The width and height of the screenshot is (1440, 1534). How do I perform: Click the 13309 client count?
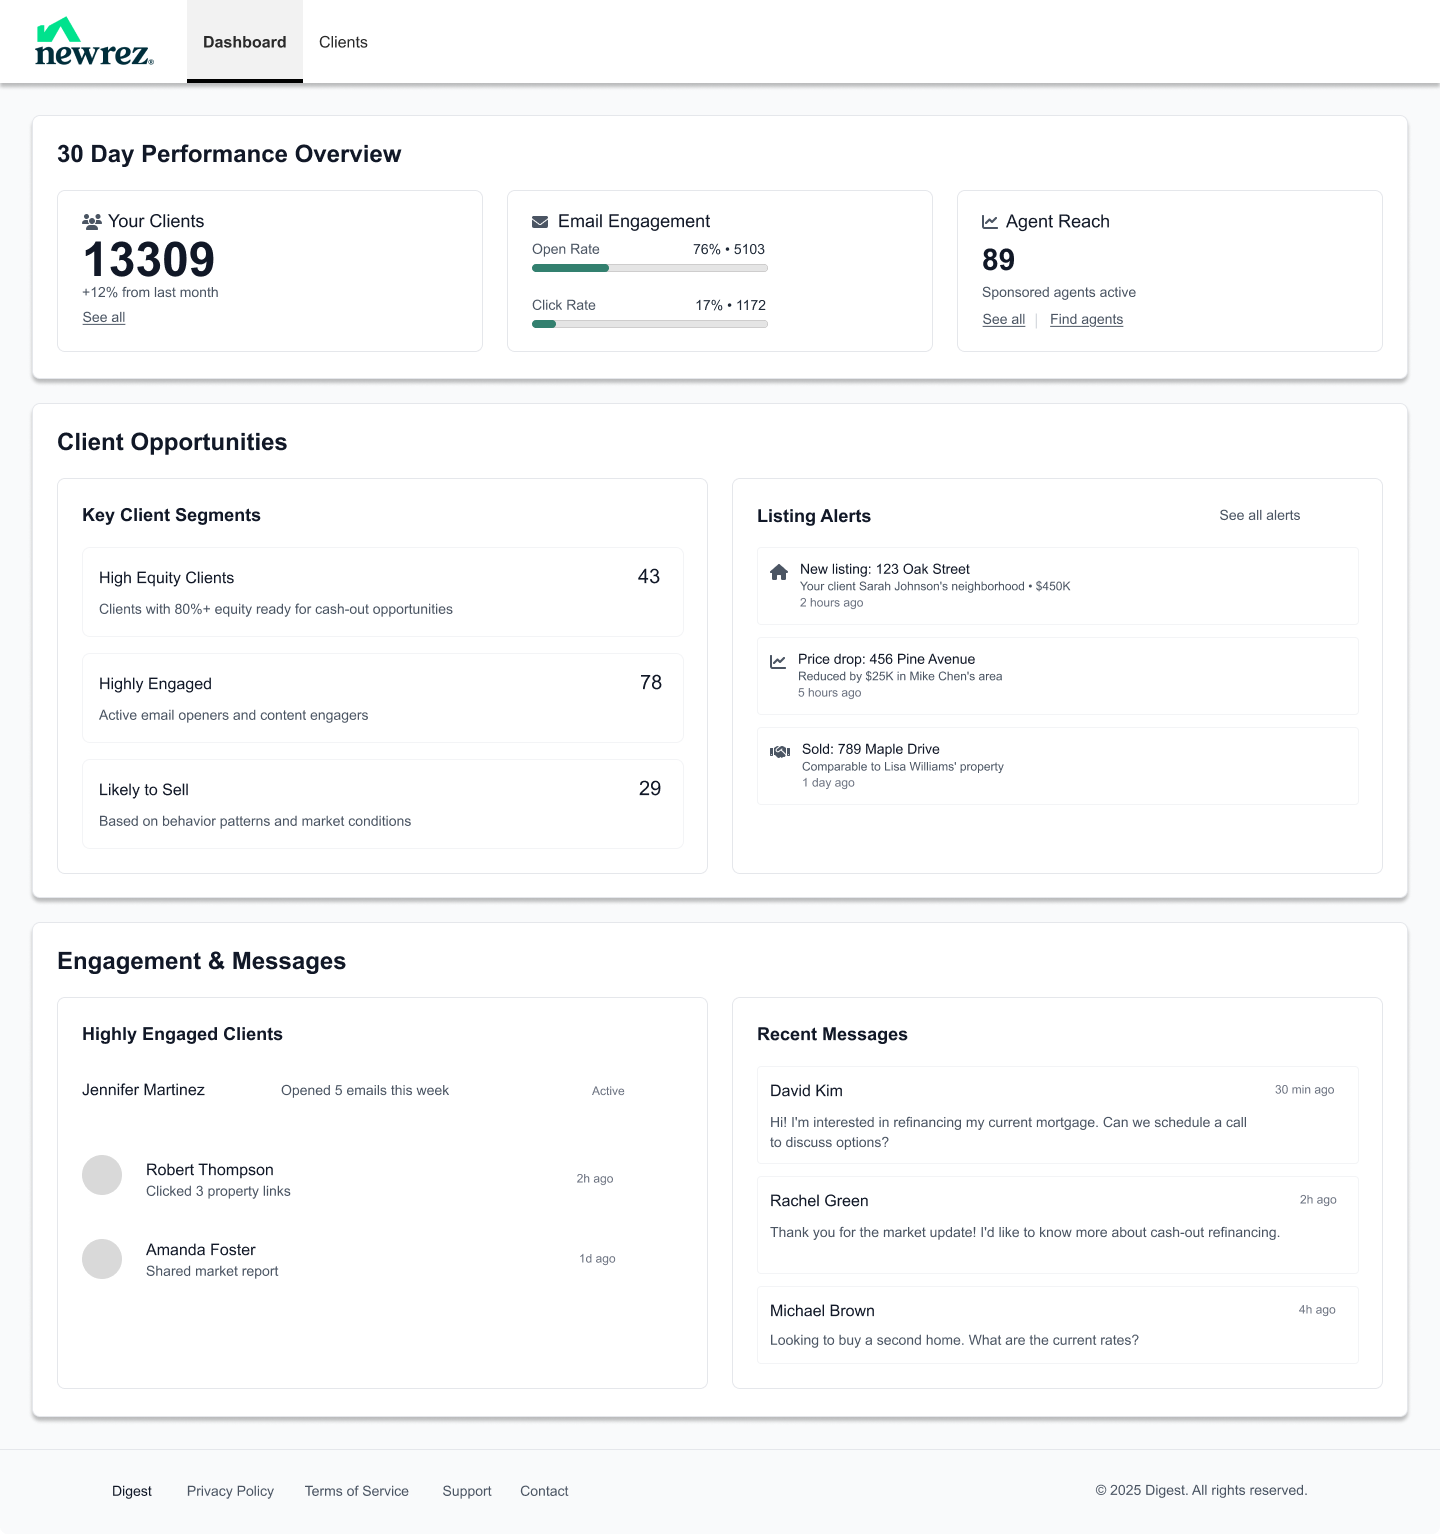[149, 260]
